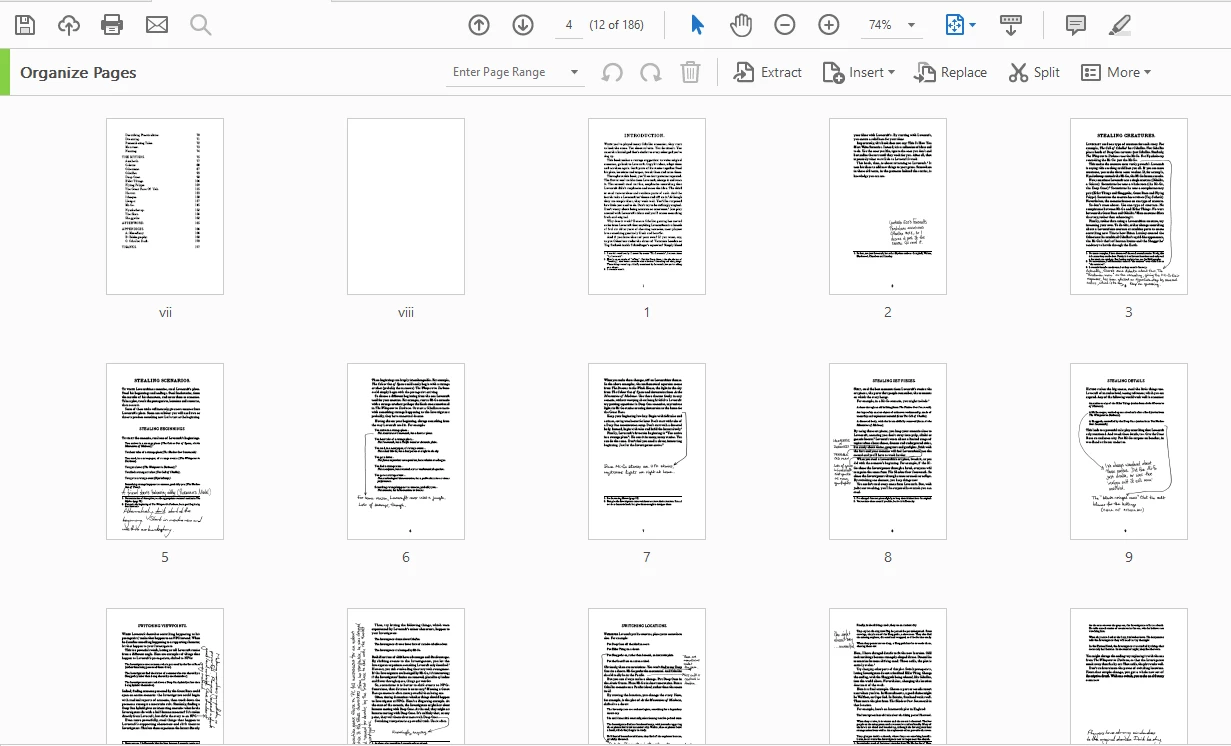Select page 2 thumbnail

888,206
